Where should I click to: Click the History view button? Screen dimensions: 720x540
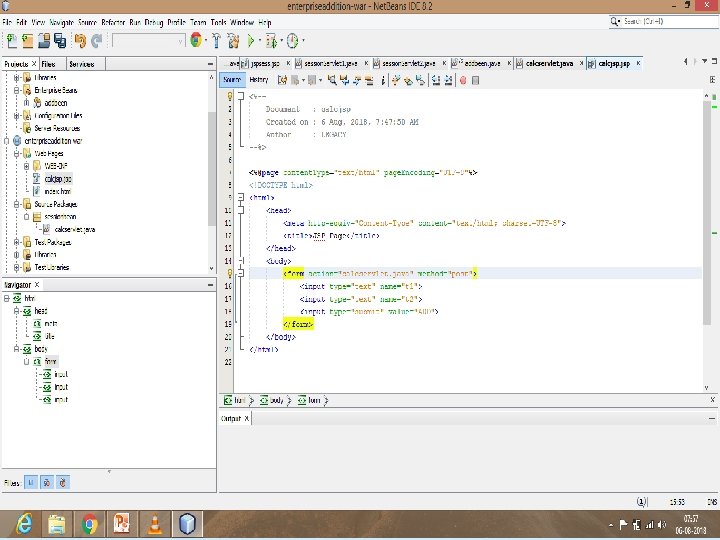259,80
